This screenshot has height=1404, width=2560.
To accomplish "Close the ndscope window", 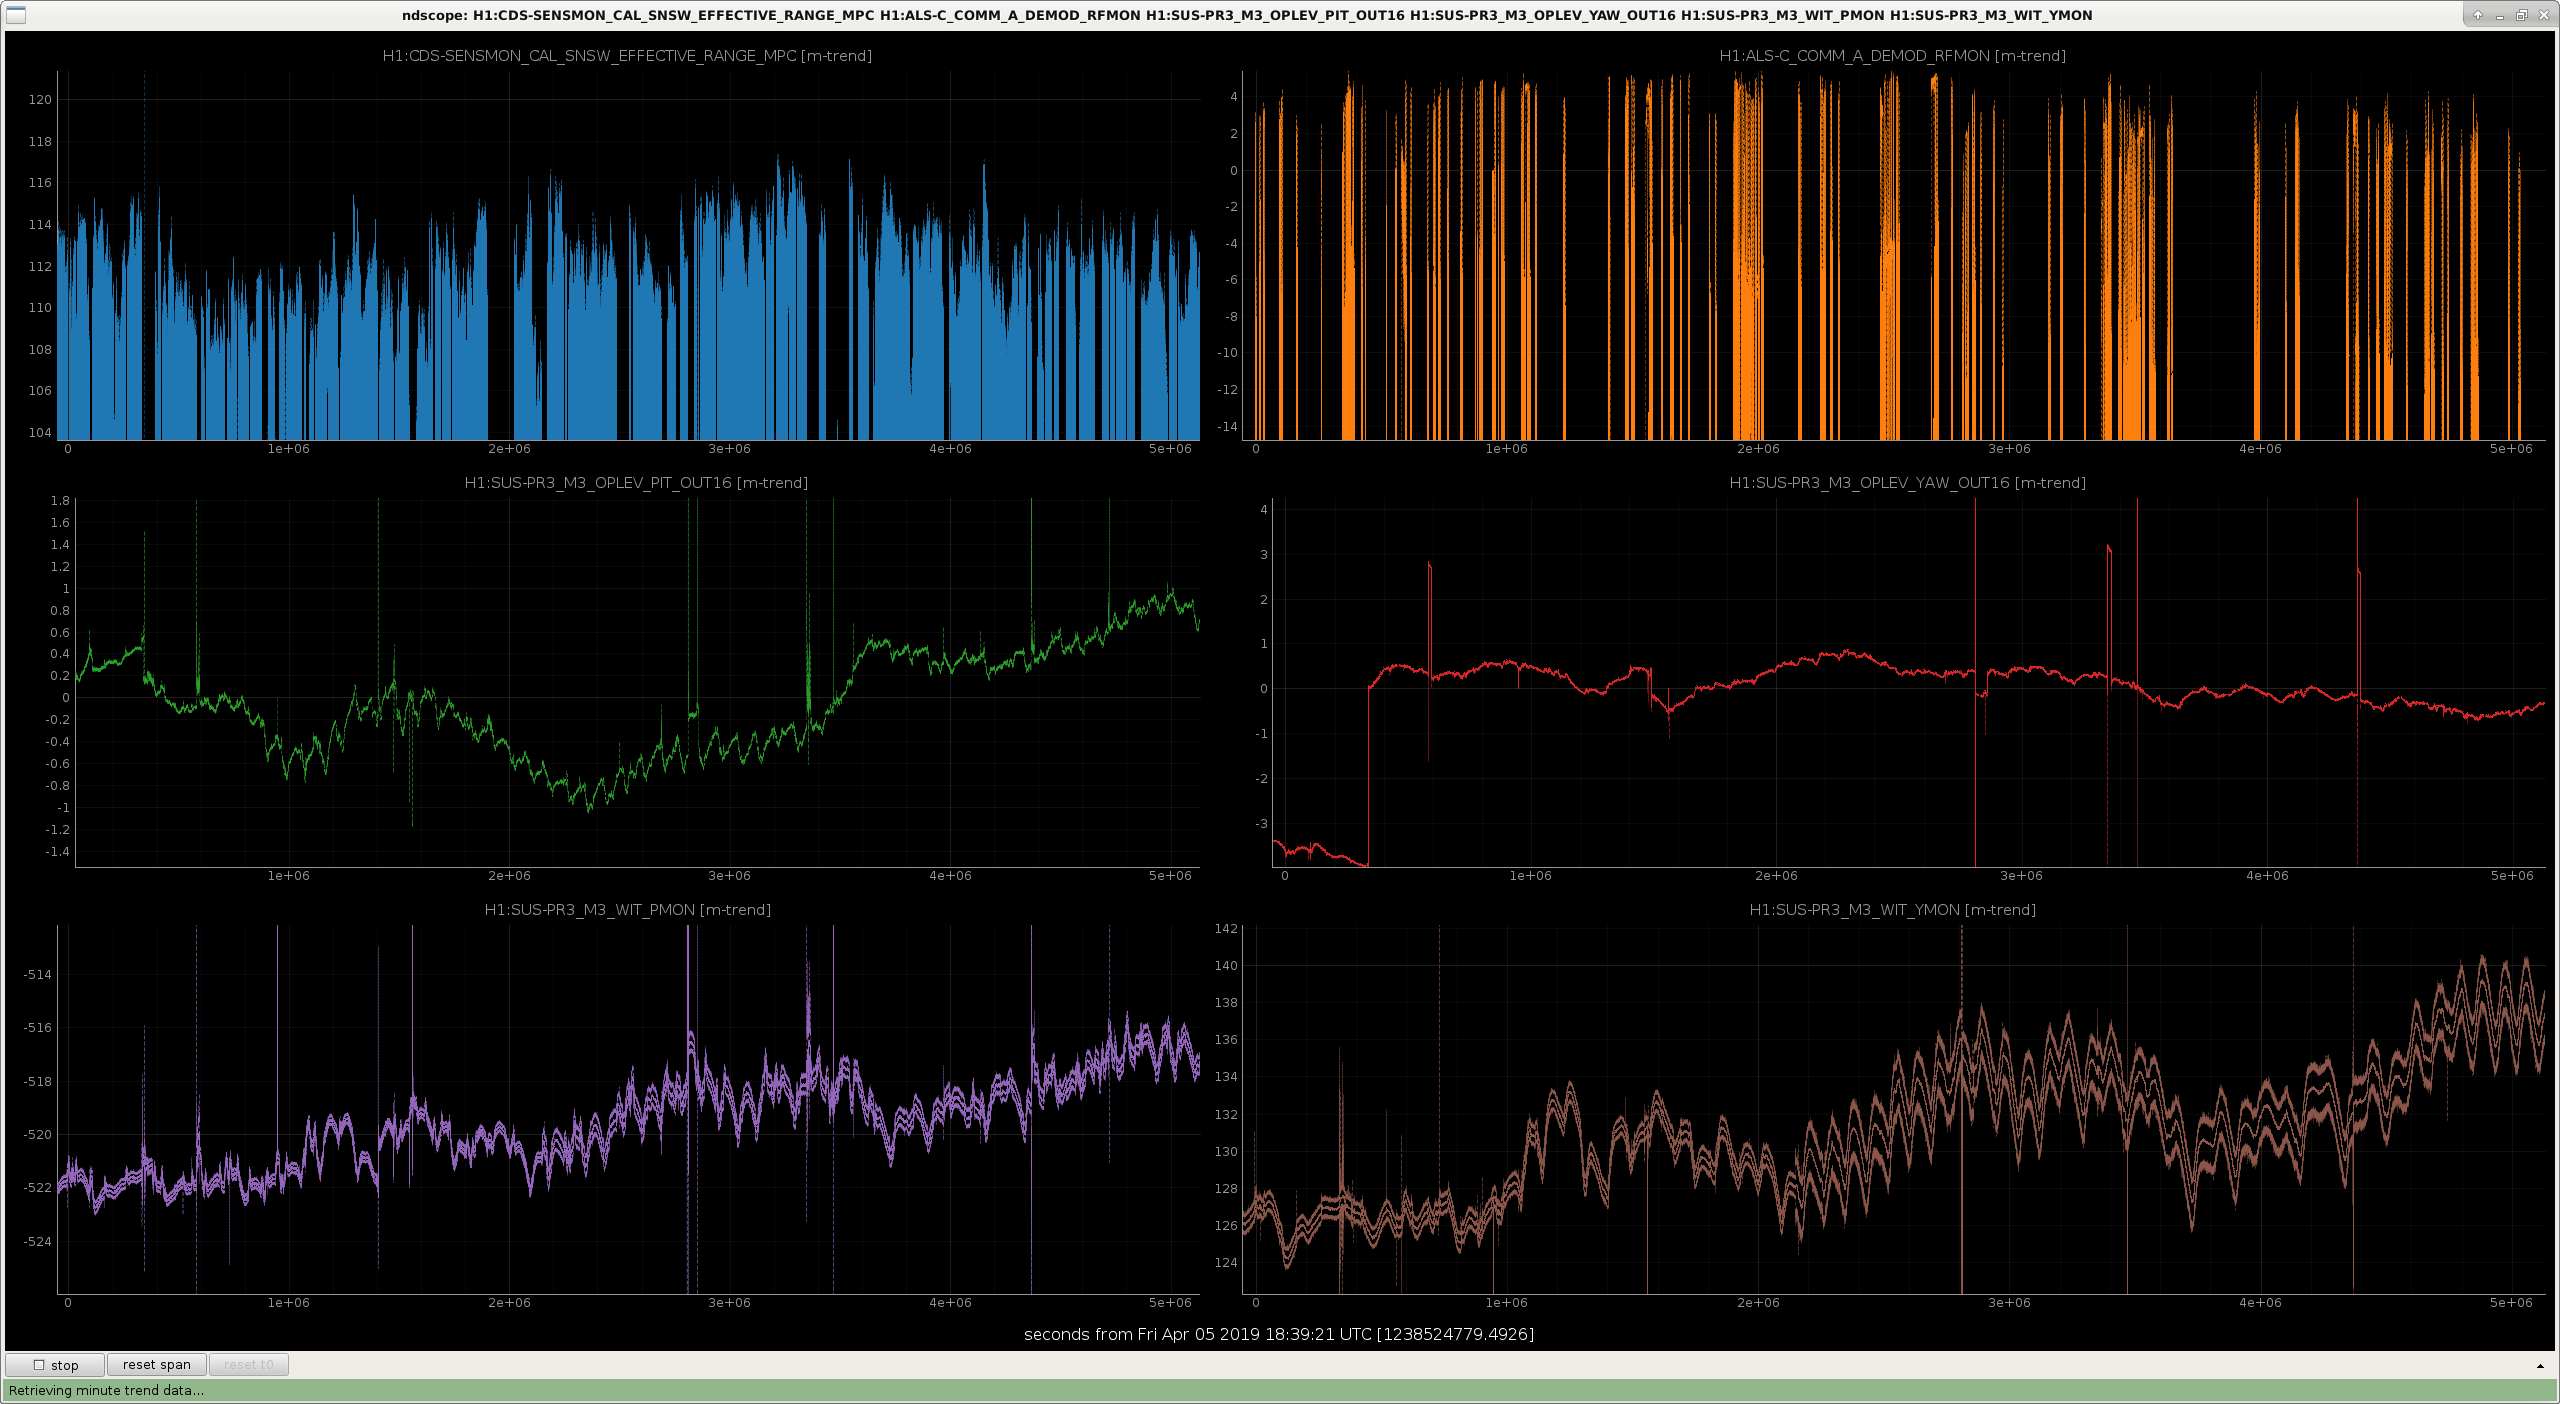I will point(2543,15).
